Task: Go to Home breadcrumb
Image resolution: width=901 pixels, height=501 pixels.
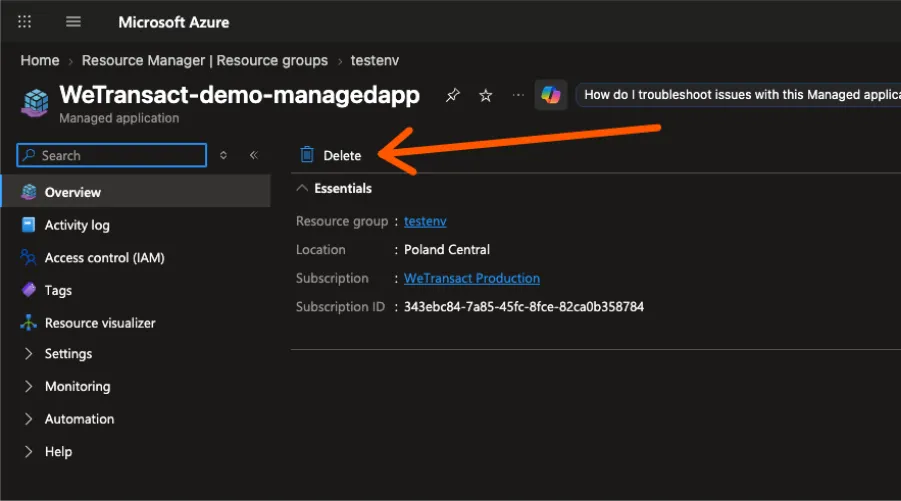Action: (40, 60)
